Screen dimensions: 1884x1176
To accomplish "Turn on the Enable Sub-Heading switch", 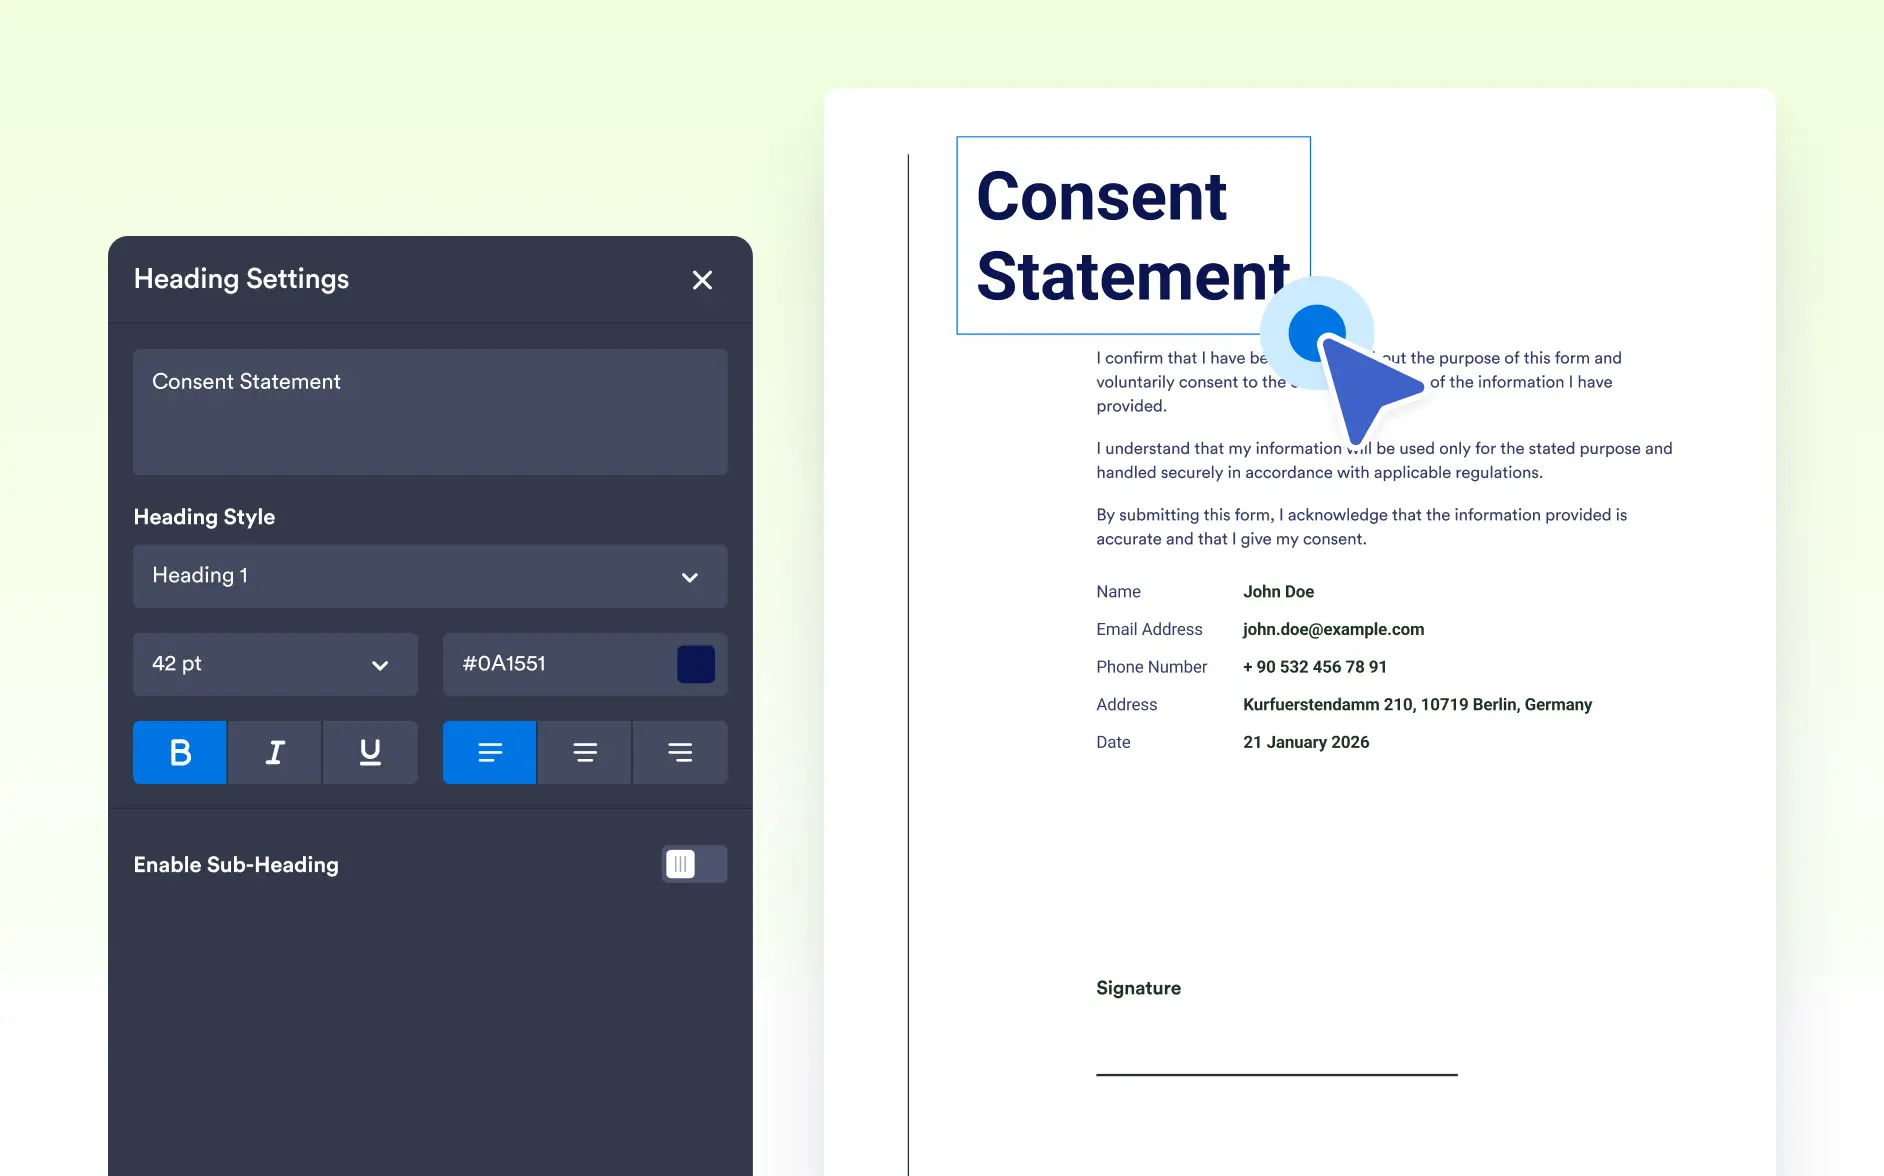I will [695, 864].
